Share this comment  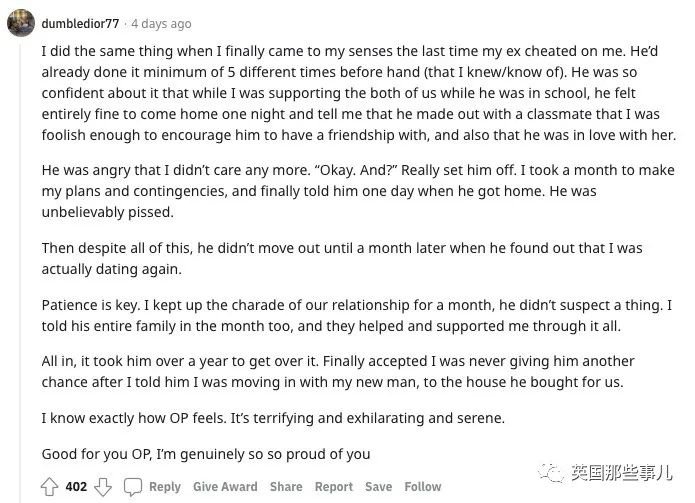286,487
